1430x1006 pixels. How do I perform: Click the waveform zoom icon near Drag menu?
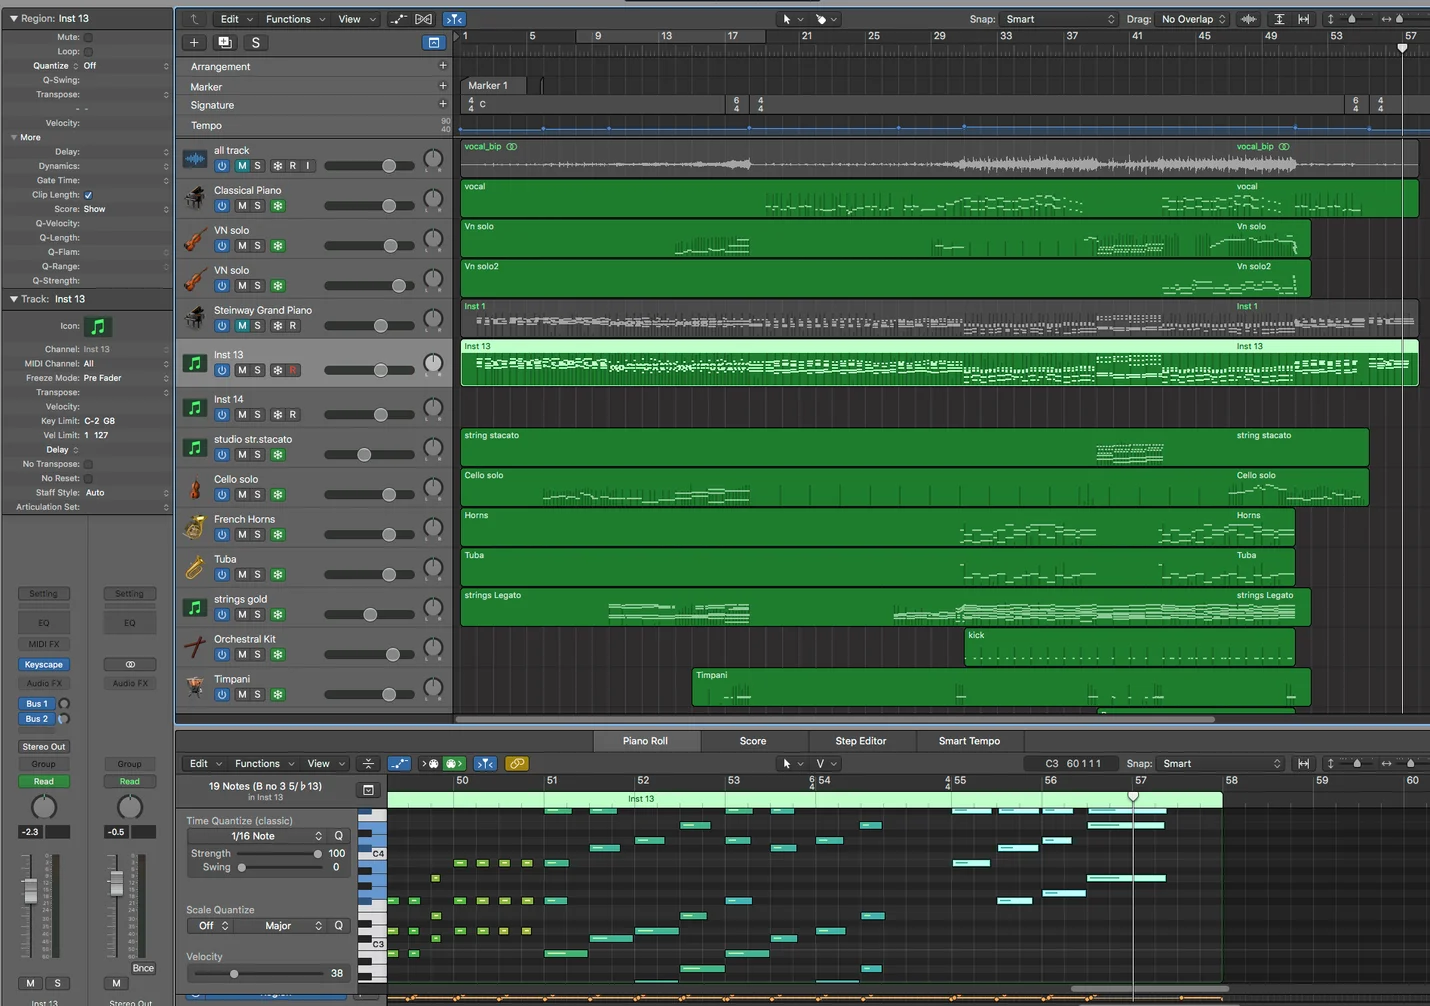point(1249,19)
